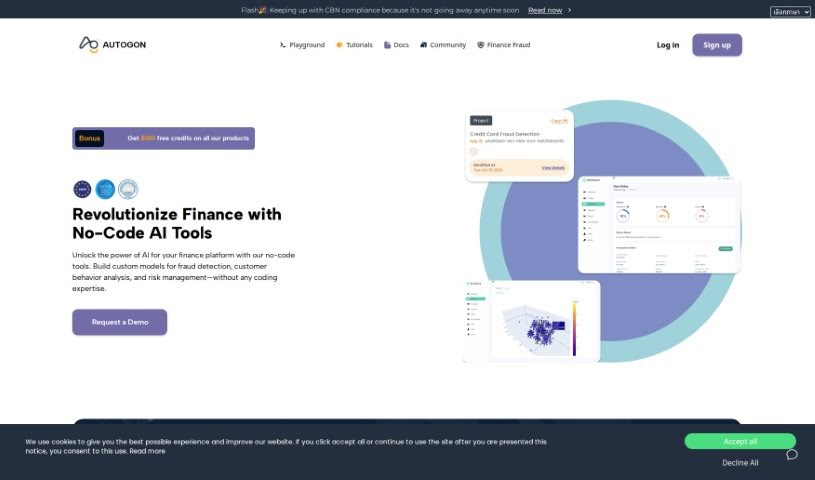The height and width of the screenshot is (480, 815).
Task: Open the Tutorials menu item
Action: point(354,45)
